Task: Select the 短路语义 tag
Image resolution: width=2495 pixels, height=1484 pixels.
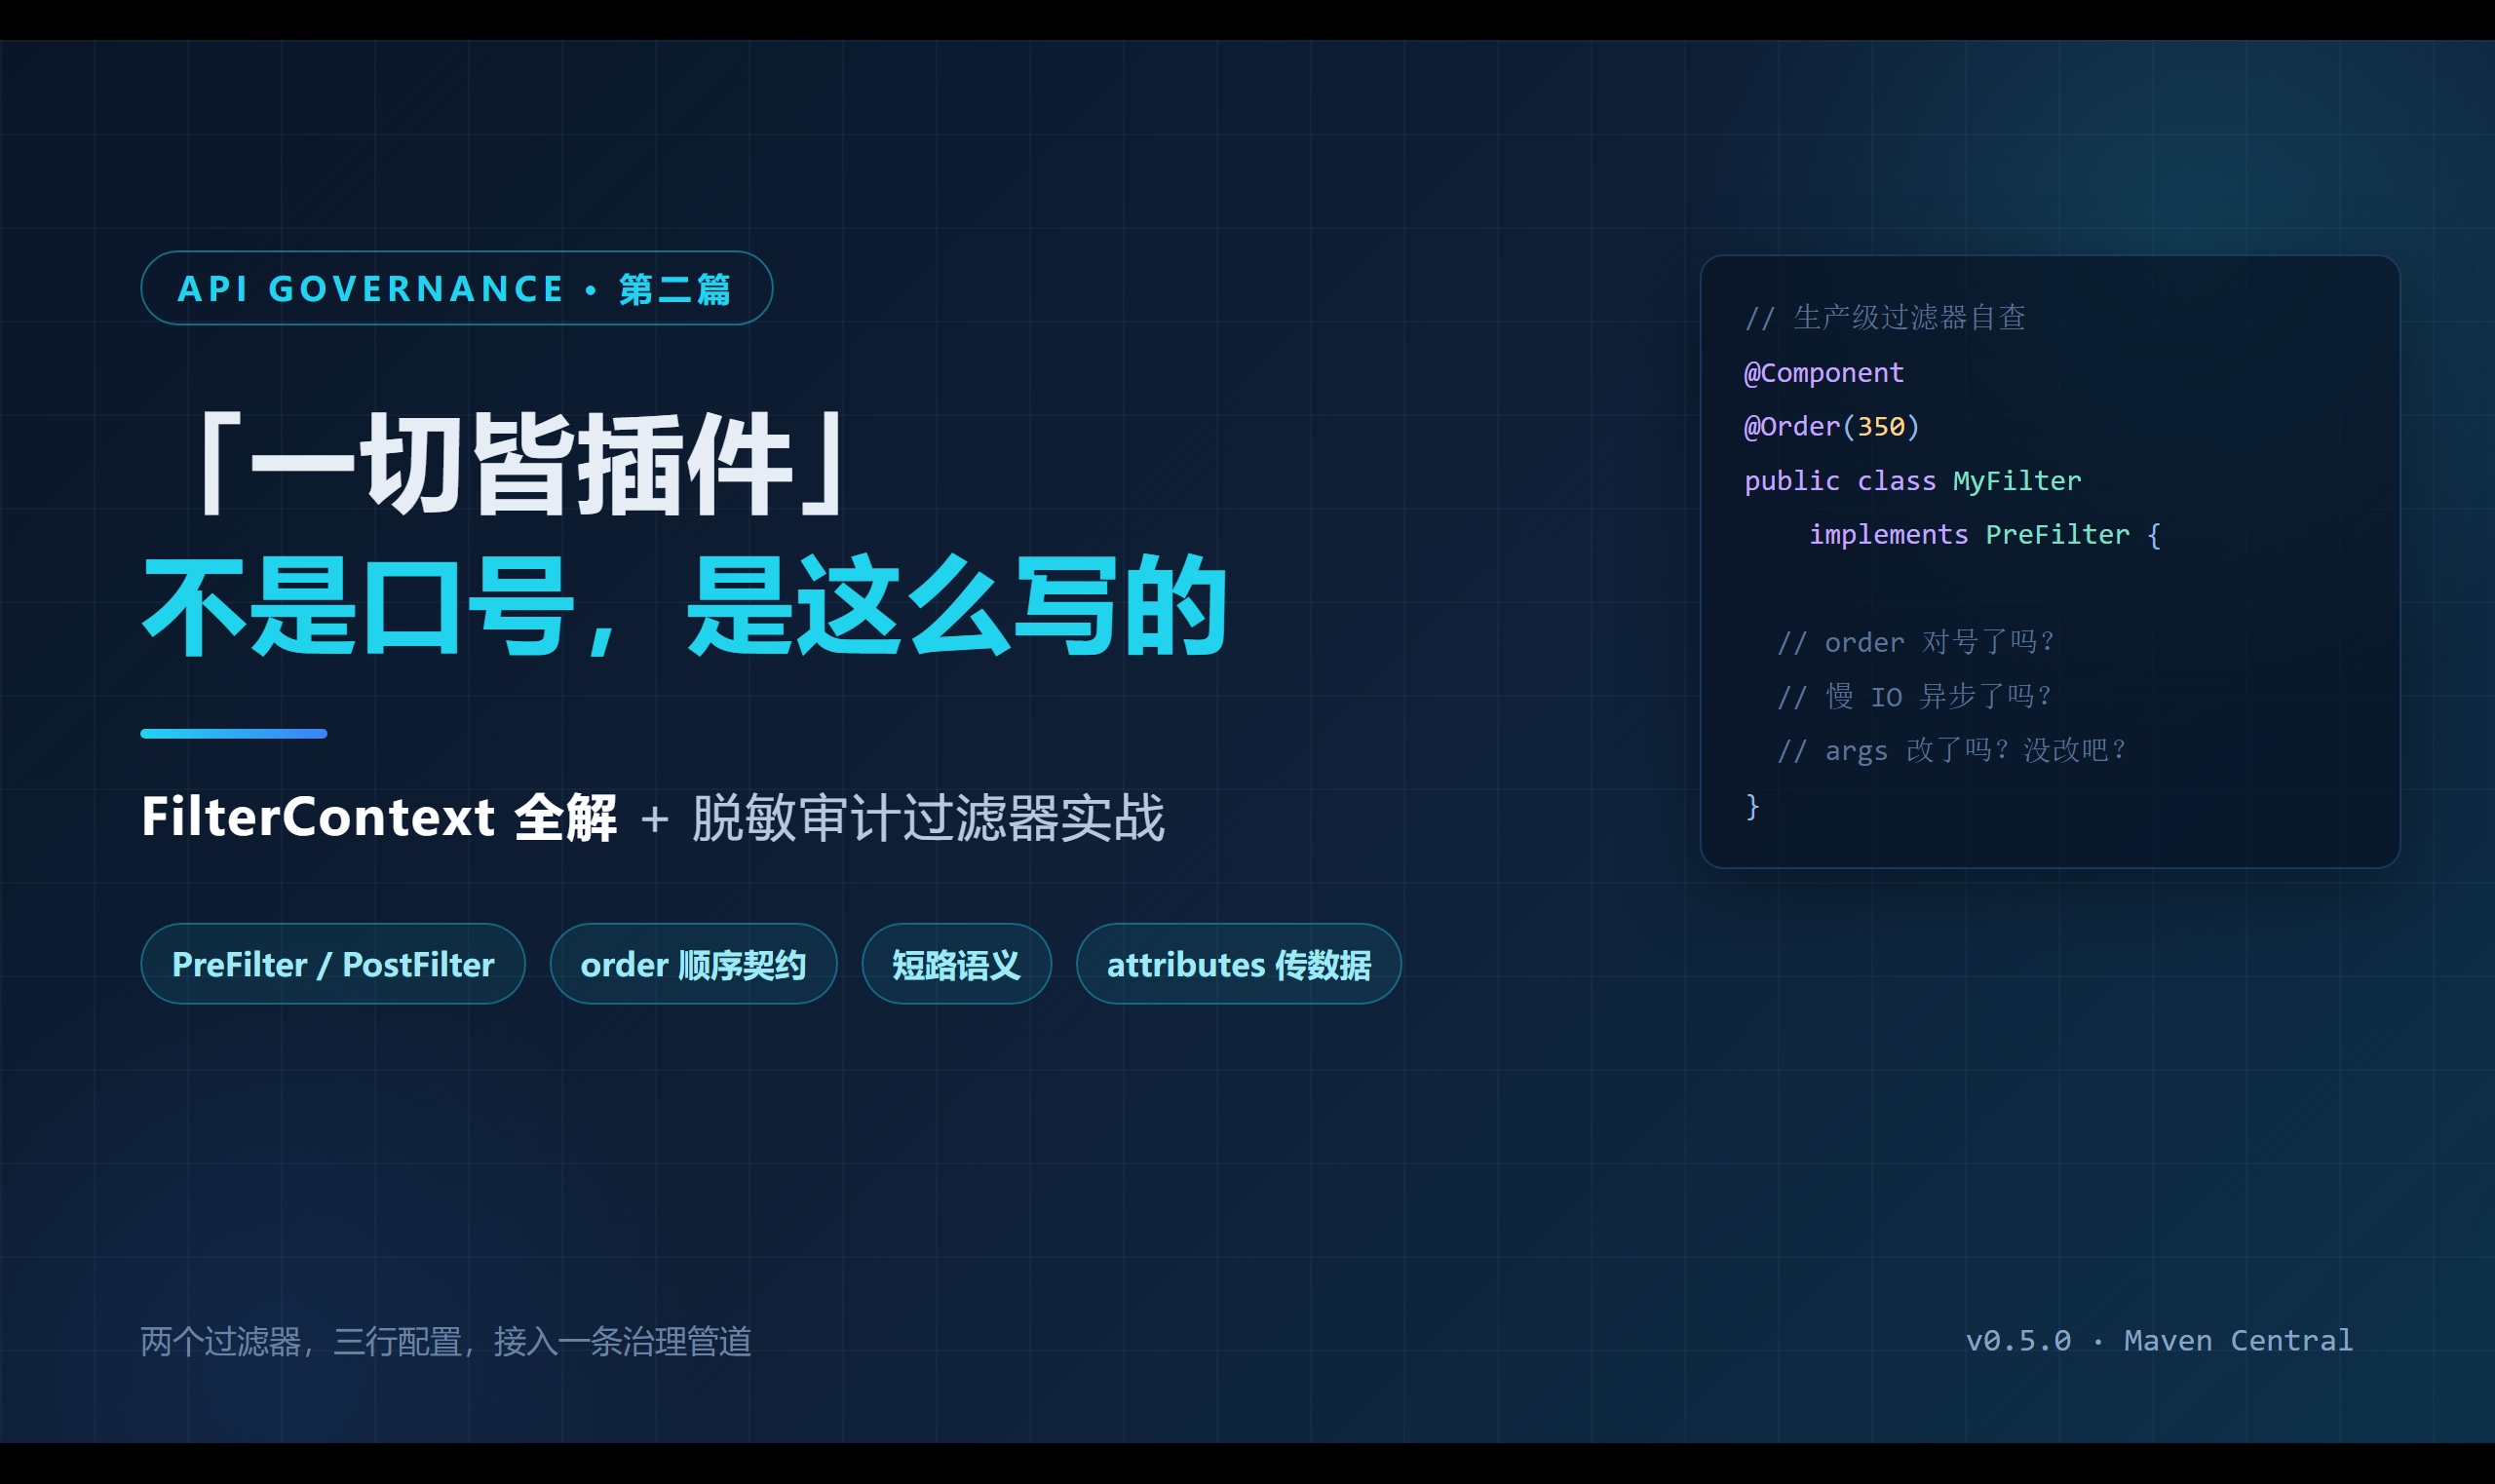Action: tap(956, 964)
